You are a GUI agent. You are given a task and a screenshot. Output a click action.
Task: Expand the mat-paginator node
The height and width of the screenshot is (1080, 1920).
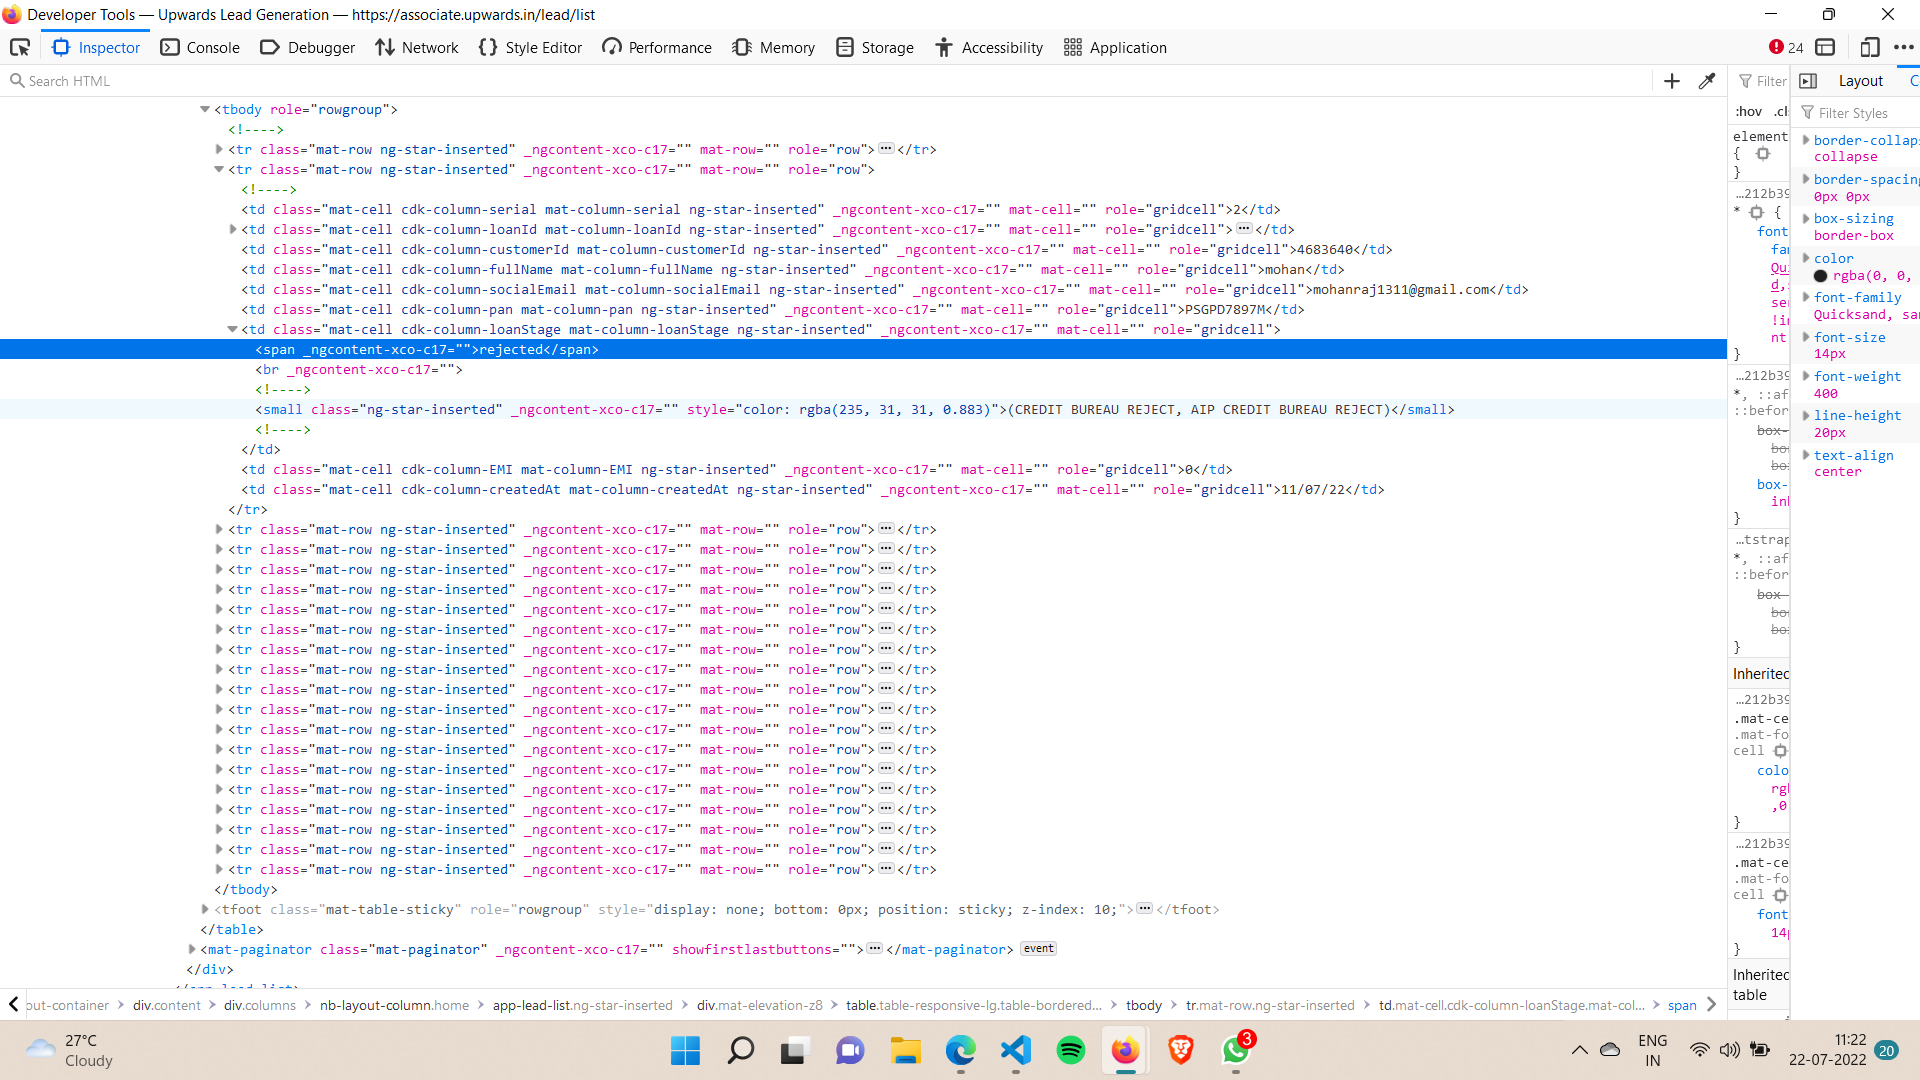(192, 949)
